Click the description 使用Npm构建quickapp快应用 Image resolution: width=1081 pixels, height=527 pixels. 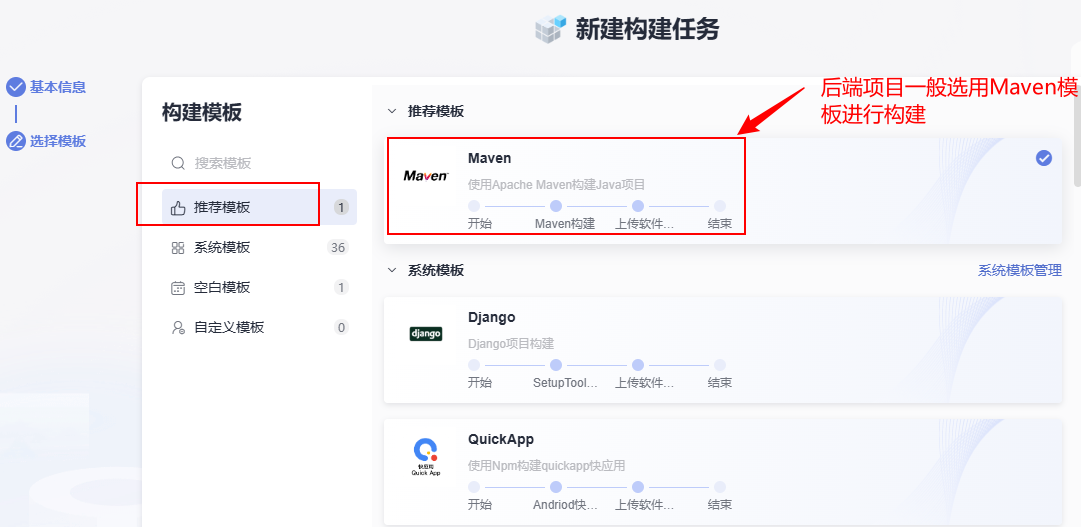point(546,466)
